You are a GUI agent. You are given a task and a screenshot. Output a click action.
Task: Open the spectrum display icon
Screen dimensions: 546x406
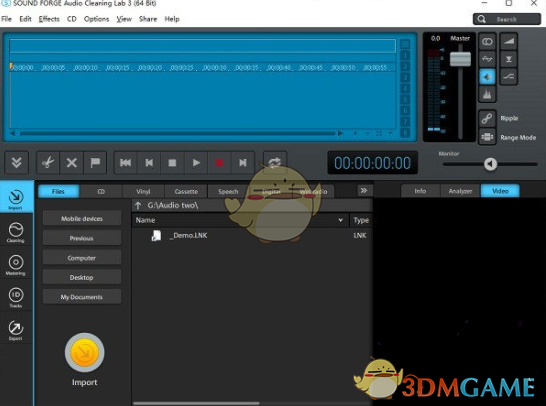487,94
